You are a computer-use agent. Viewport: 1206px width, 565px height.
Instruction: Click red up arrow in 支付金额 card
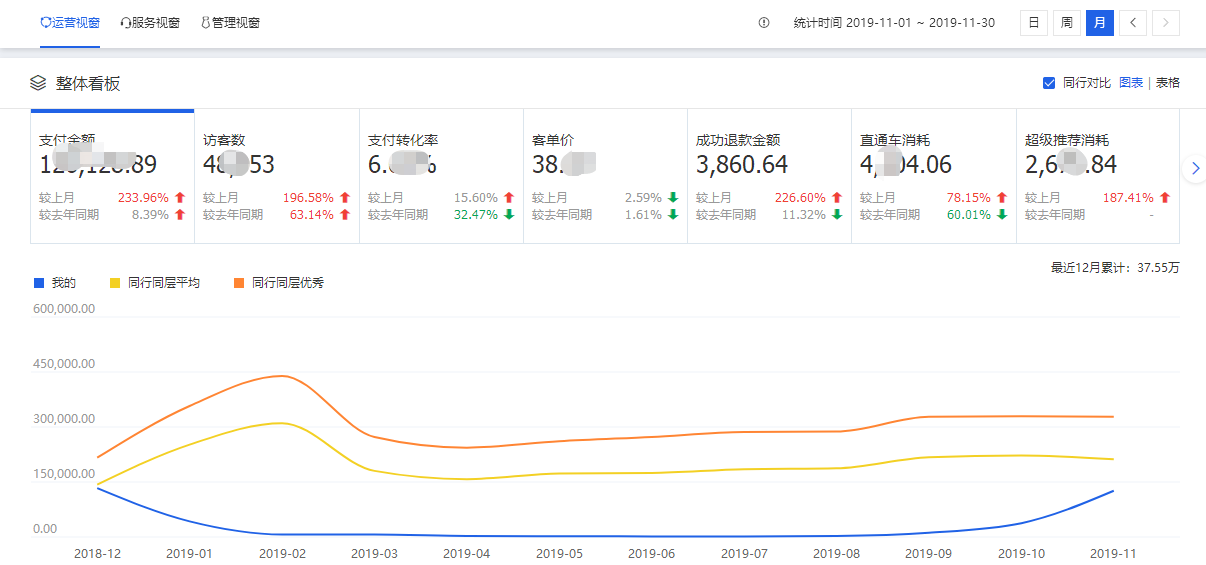pos(180,198)
